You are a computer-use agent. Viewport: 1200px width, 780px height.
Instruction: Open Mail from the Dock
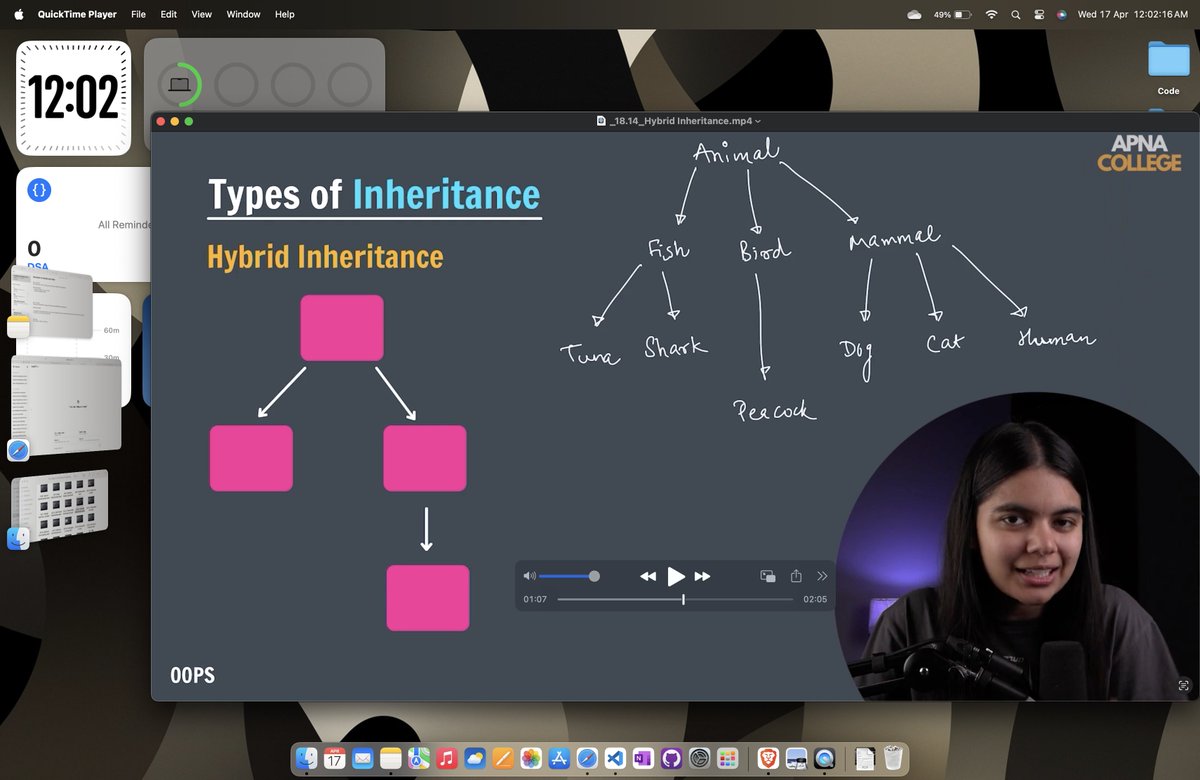[x=362, y=758]
